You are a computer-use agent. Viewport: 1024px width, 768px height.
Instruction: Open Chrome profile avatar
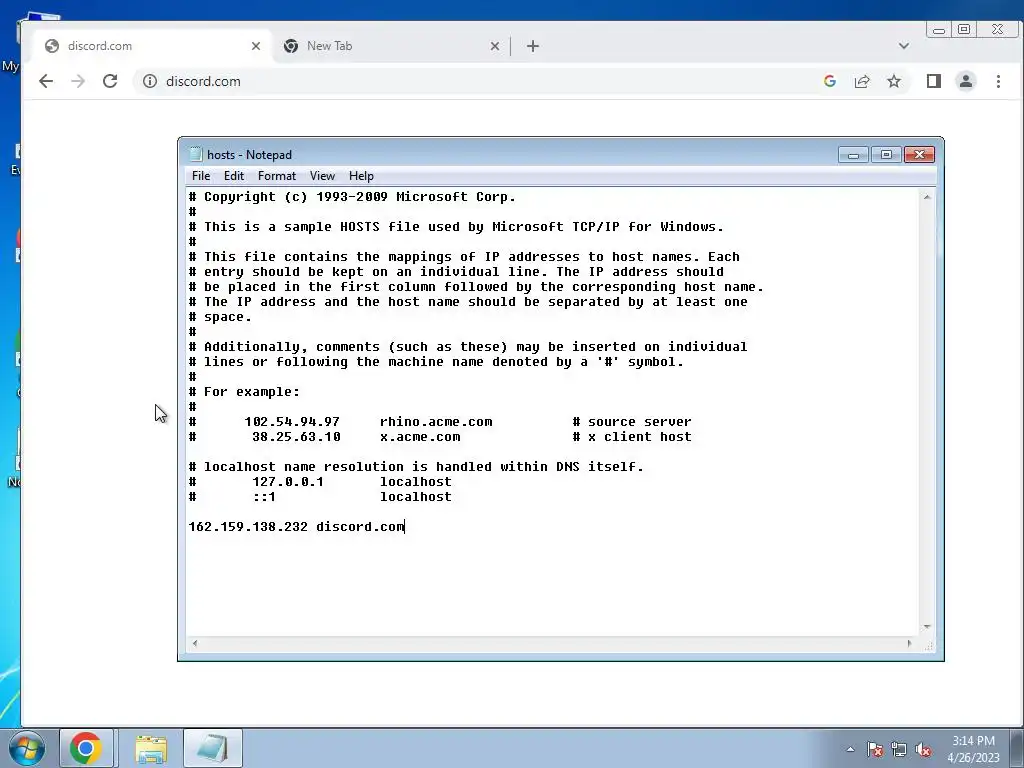coord(965,81)
